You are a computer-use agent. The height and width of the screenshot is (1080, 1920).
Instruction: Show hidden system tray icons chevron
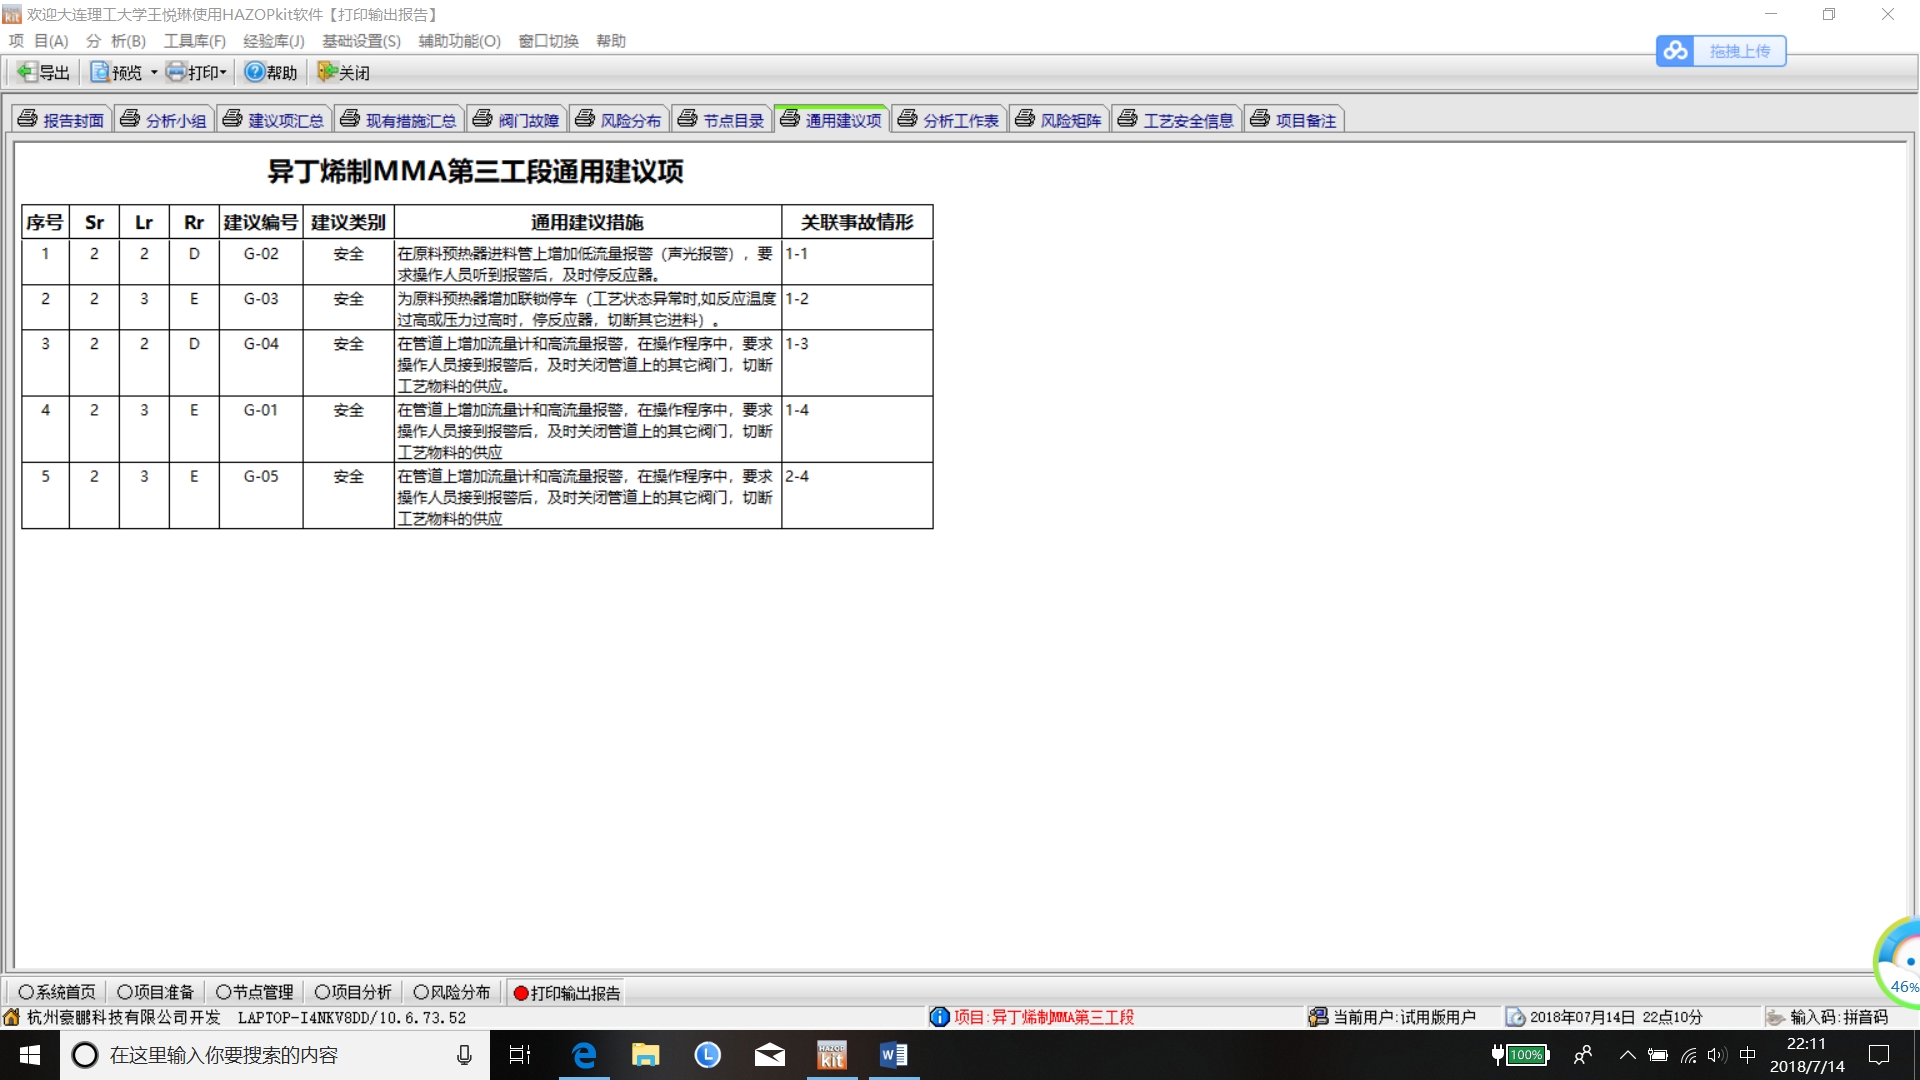[1627, 1055]
